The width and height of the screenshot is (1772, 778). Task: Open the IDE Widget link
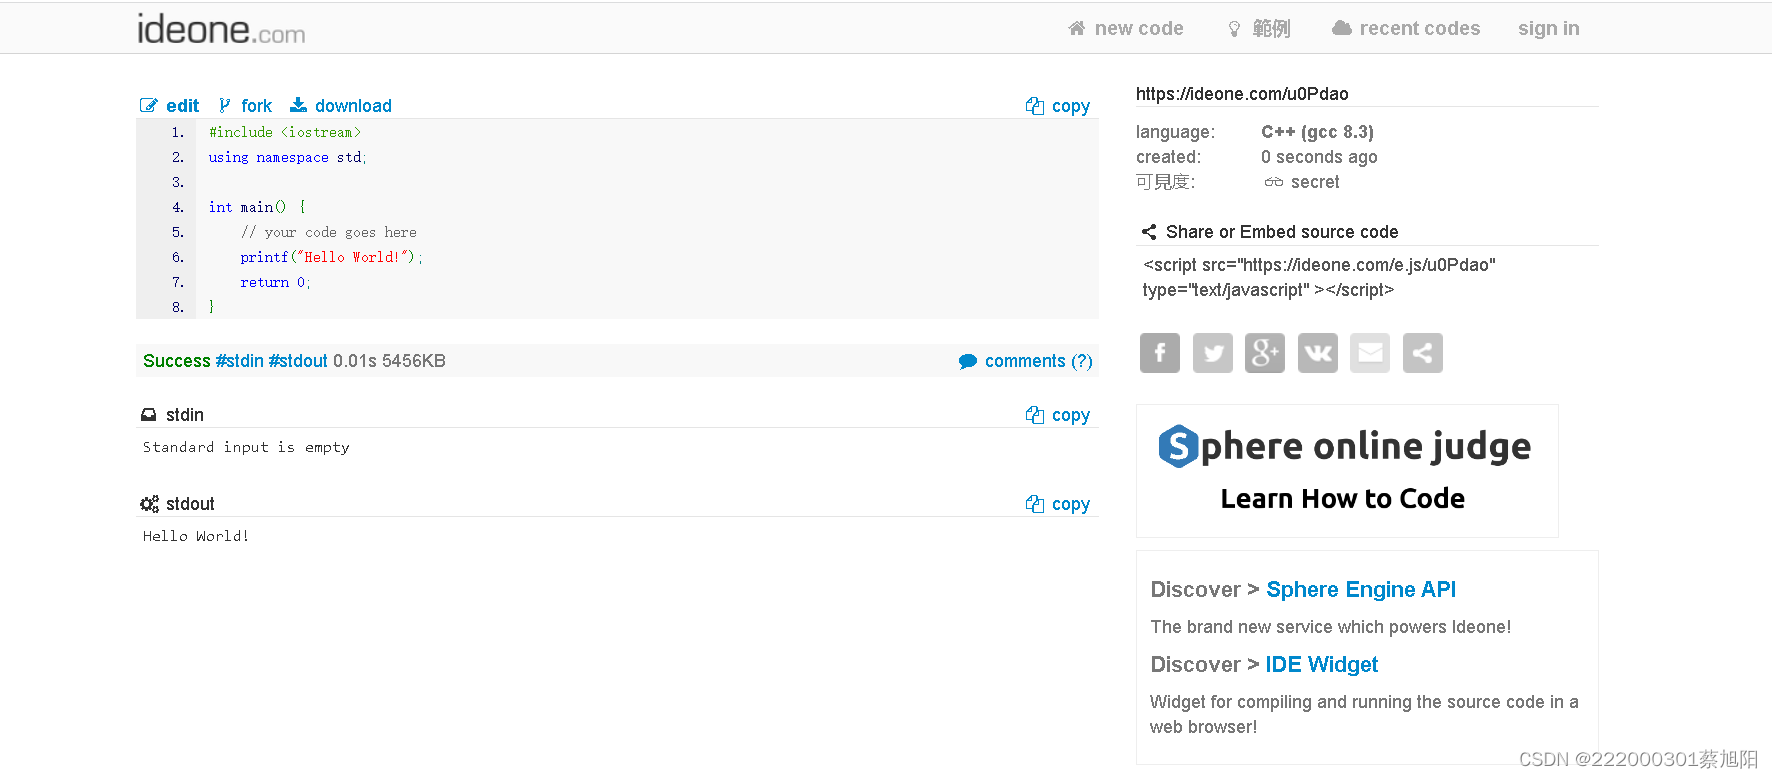1321,665
